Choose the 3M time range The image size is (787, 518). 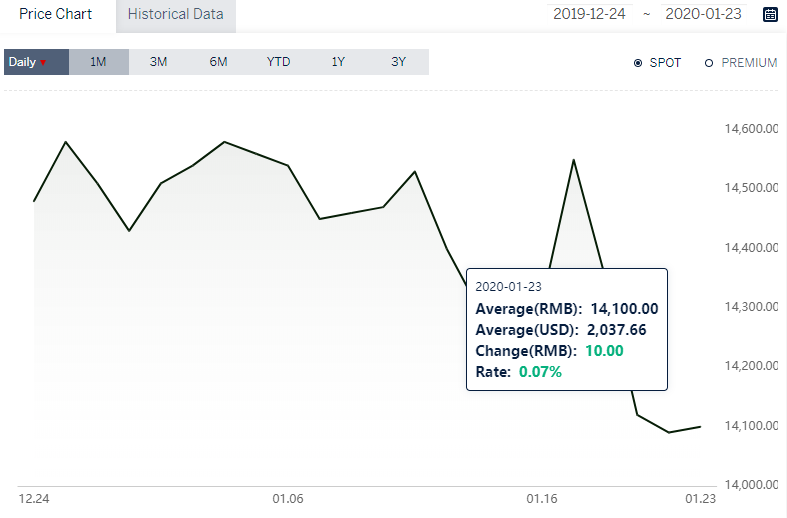[158, 62]
